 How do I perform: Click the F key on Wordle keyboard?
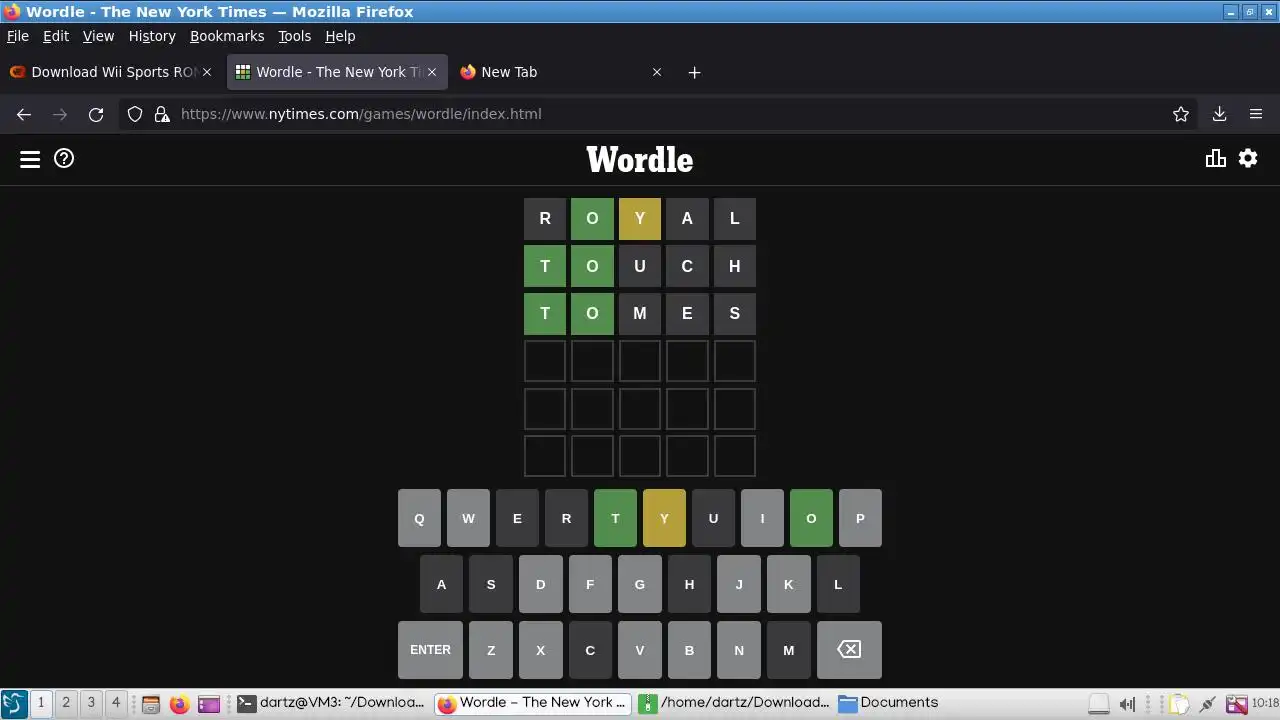click(590, 584)
